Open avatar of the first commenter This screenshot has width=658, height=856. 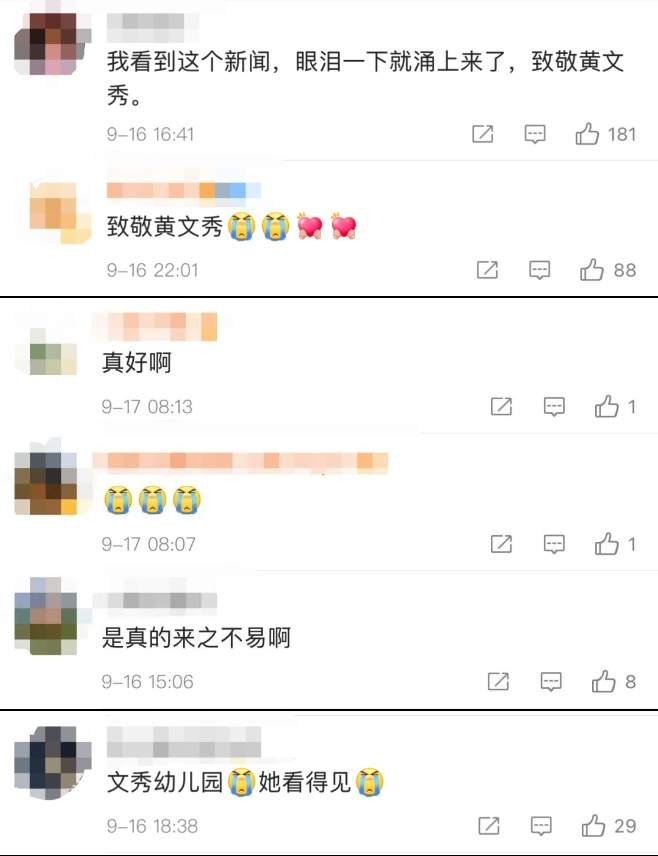[52, 45]
